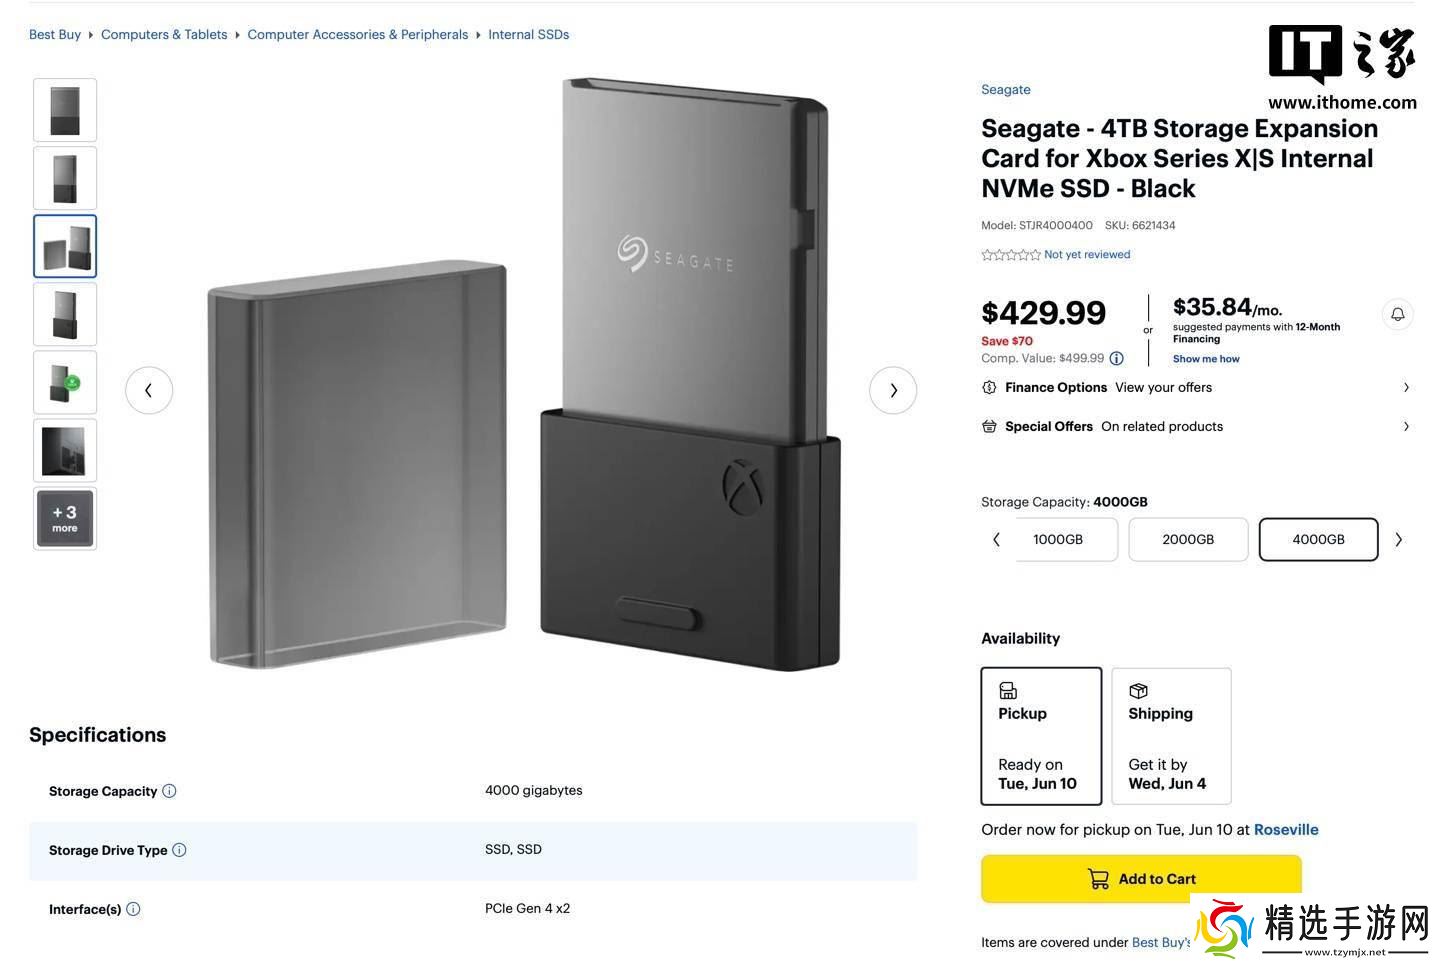Select the 1000GB storage capacity
Image resolution: width=1440 pixels, height=965 pixels.
1058,539
